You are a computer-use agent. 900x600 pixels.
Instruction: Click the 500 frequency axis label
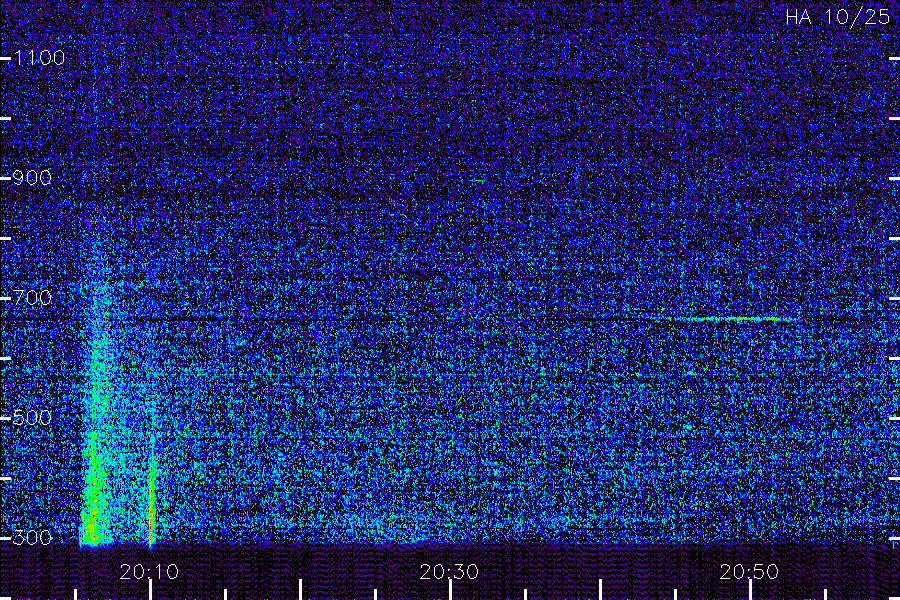32,417
